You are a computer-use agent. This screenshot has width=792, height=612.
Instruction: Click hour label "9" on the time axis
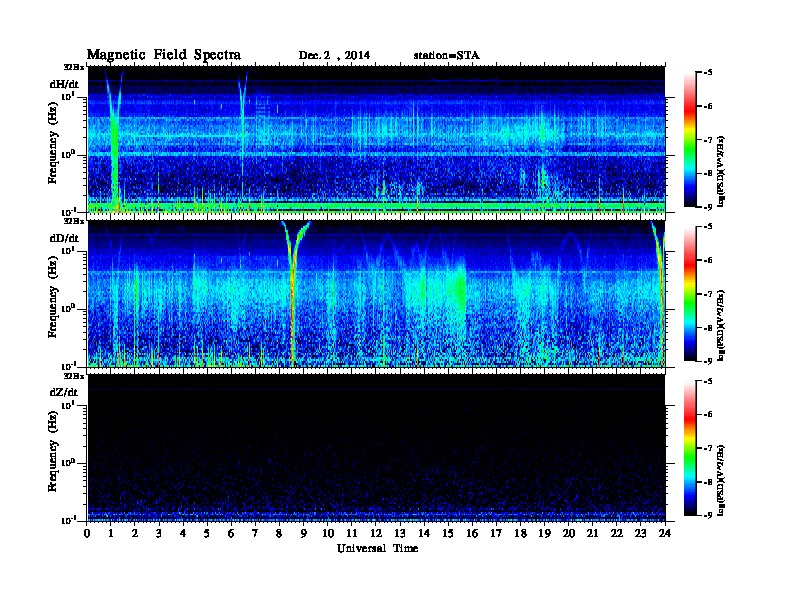304,533
